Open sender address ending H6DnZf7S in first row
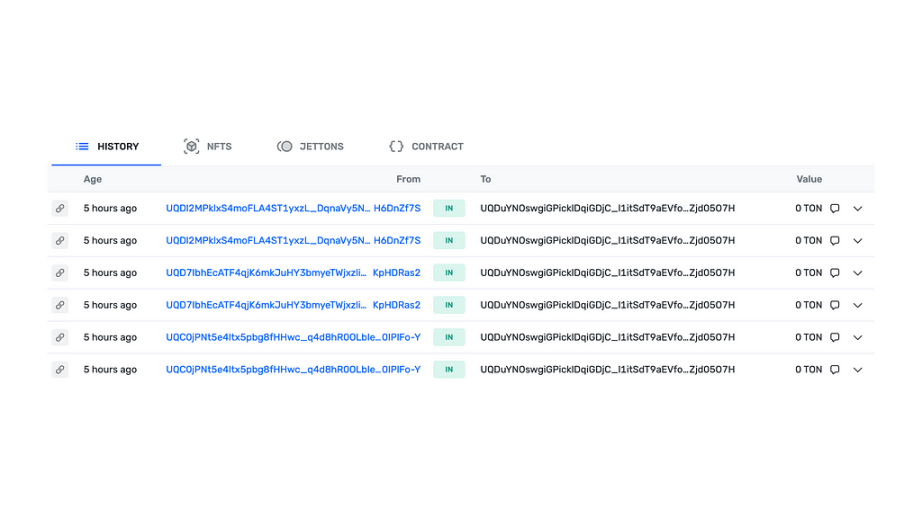The image size is (922, 518). click(x=293, y=208)
